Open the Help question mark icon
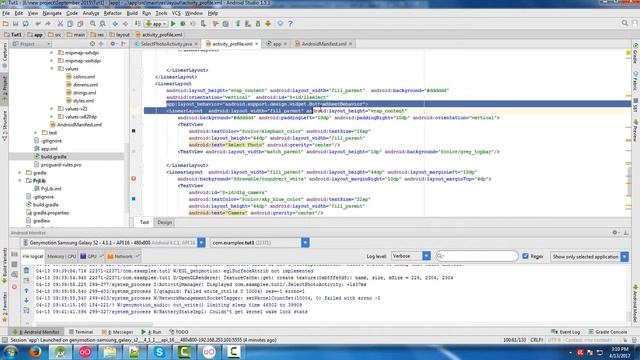640x360 pixels. (290, 24)
